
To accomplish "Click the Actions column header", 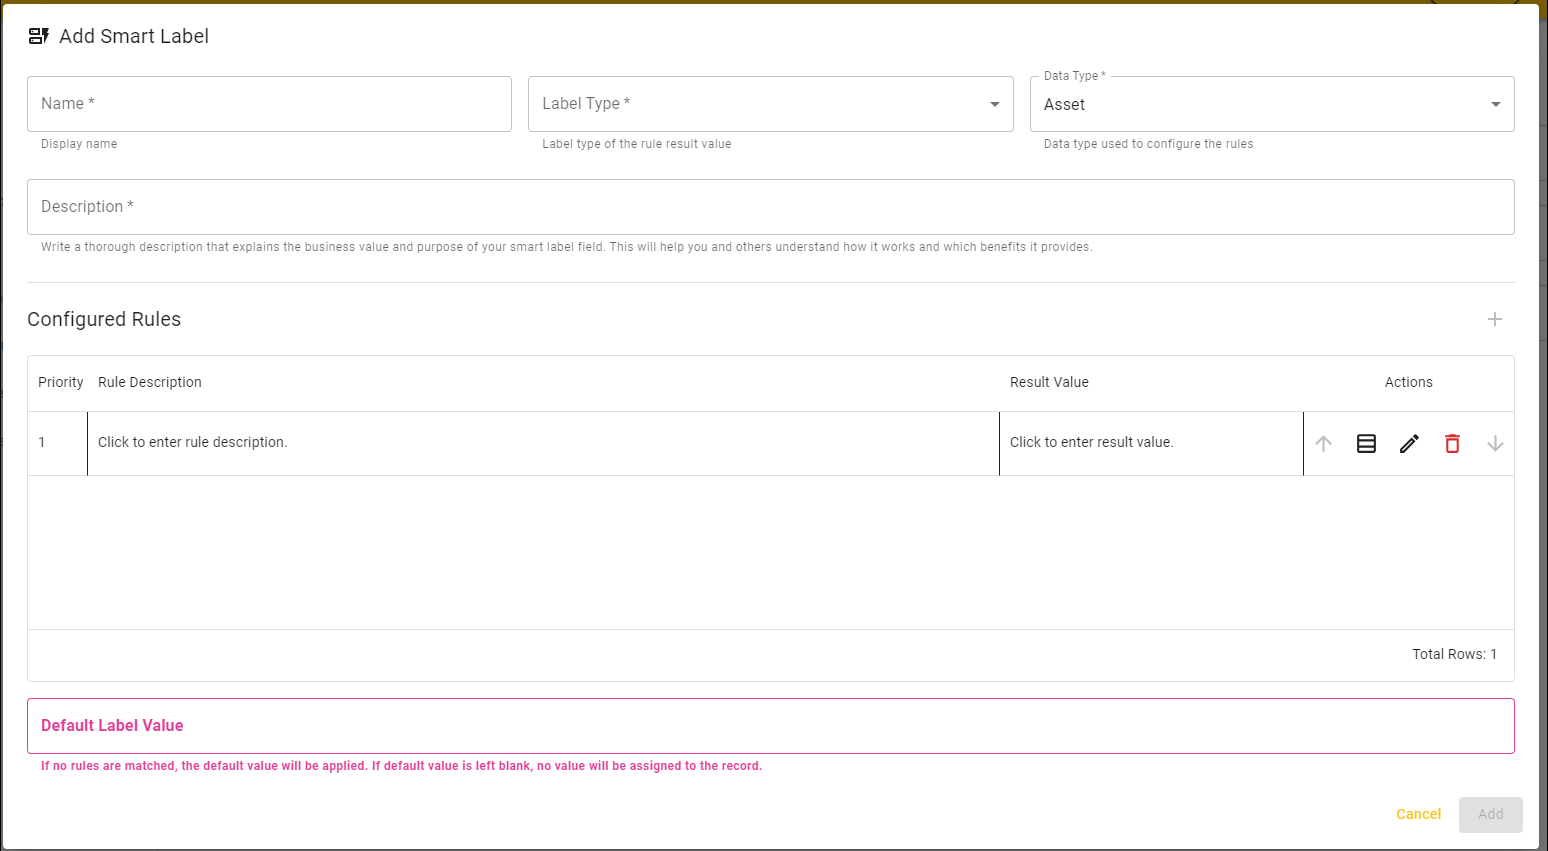I will point(1408,382).
